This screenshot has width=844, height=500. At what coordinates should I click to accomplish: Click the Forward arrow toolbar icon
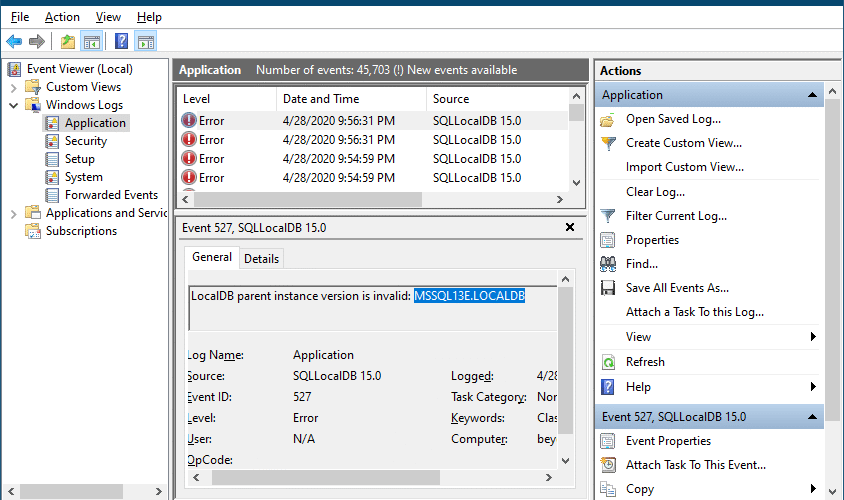37,41
